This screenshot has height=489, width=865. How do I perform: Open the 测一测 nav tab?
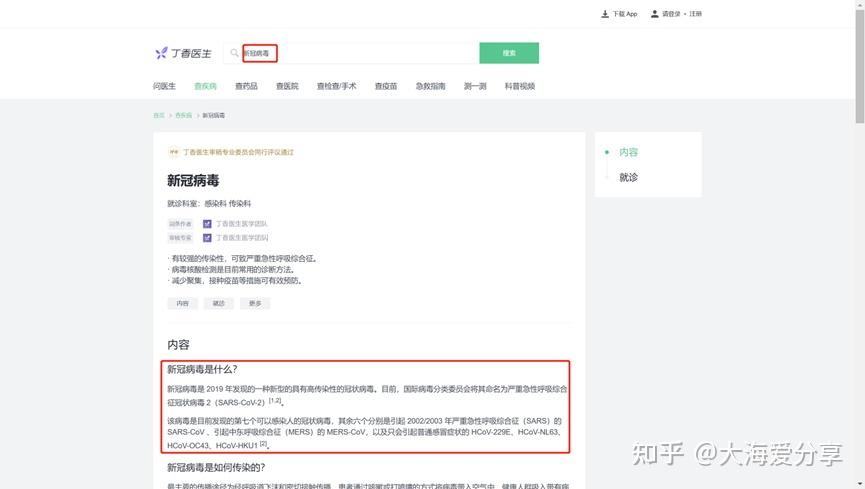pos(475,86)
